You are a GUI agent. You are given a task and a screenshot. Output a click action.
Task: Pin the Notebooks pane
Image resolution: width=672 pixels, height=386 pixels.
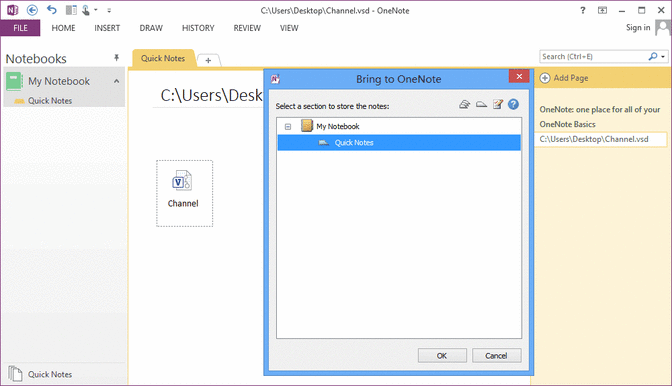point(116,57)
